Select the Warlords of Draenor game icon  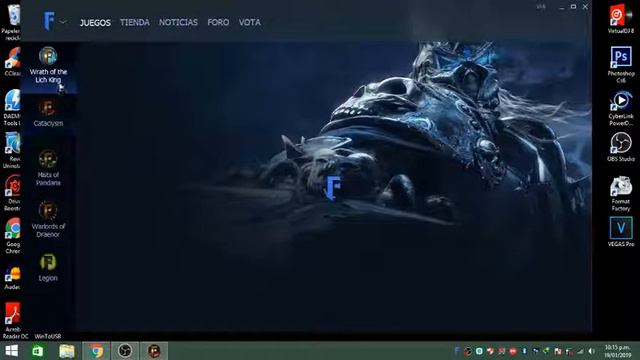click(x=48, y=210)
